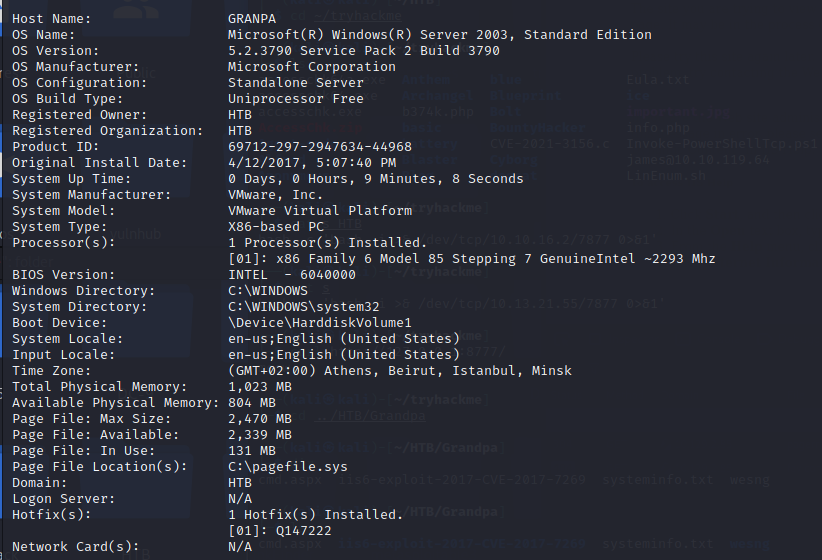Click the Product ID number
The height and width of the screenshot is (560, 822).
[x=319, y=147]
